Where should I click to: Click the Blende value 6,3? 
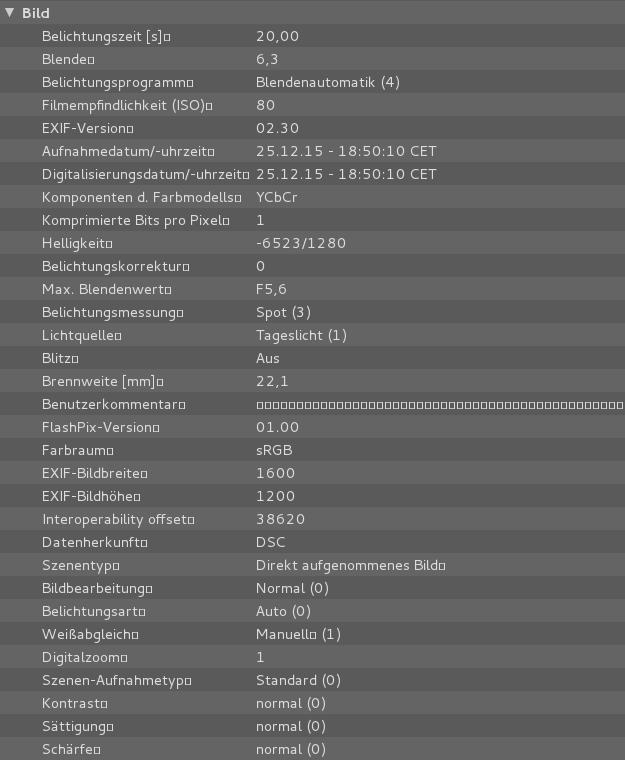(267, 59)
